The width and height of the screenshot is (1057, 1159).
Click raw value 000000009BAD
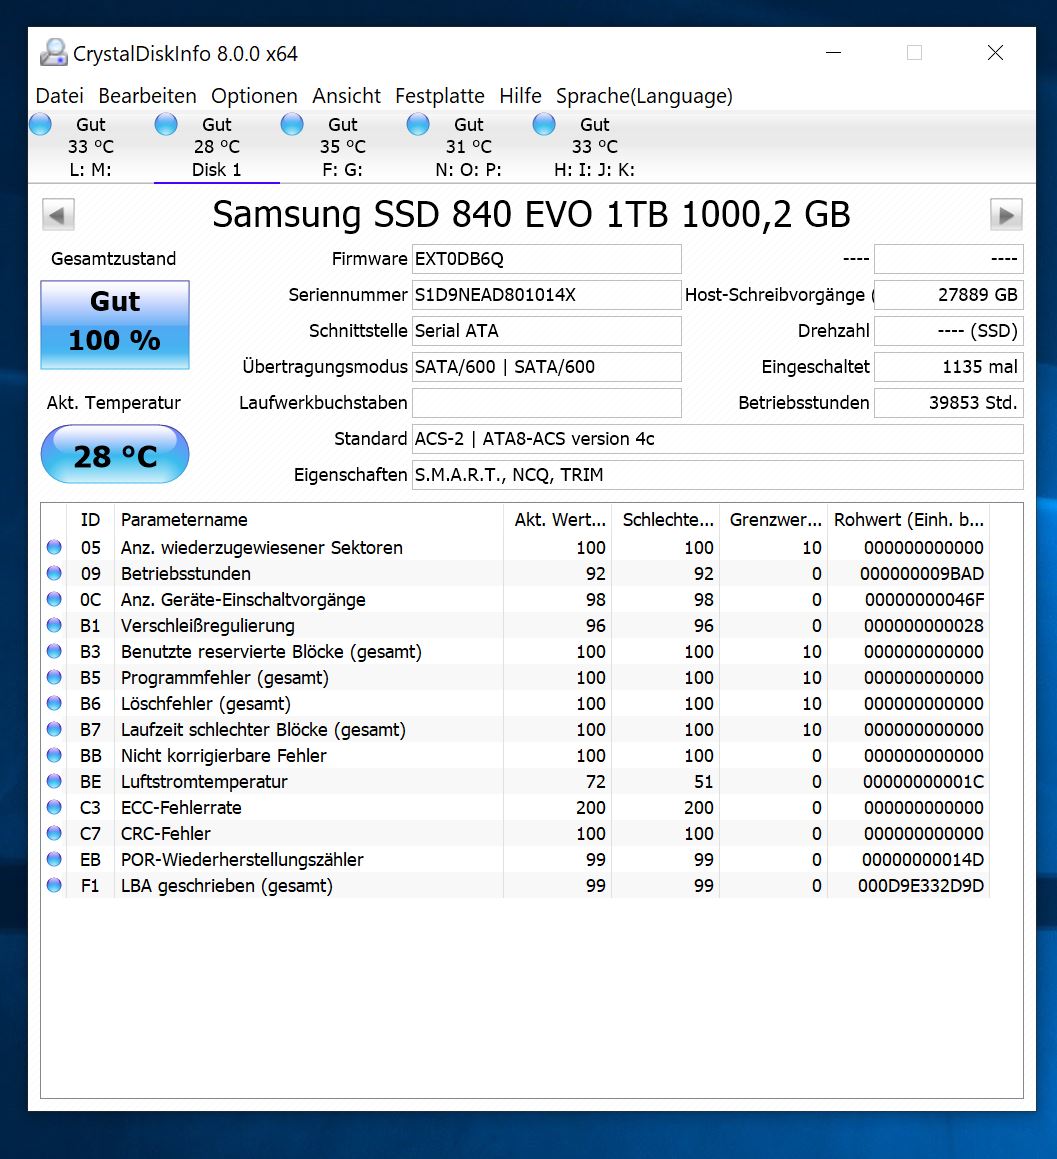922,574
